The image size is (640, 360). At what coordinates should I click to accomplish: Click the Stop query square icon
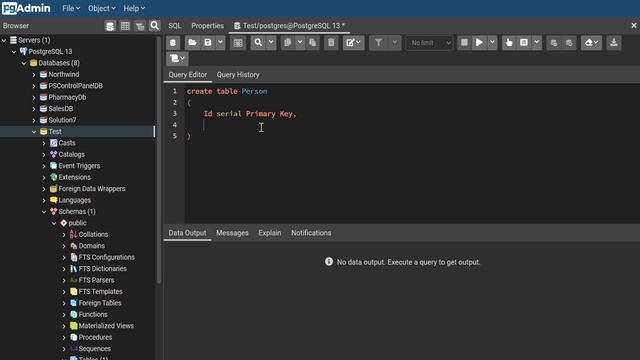pos(464,42)
